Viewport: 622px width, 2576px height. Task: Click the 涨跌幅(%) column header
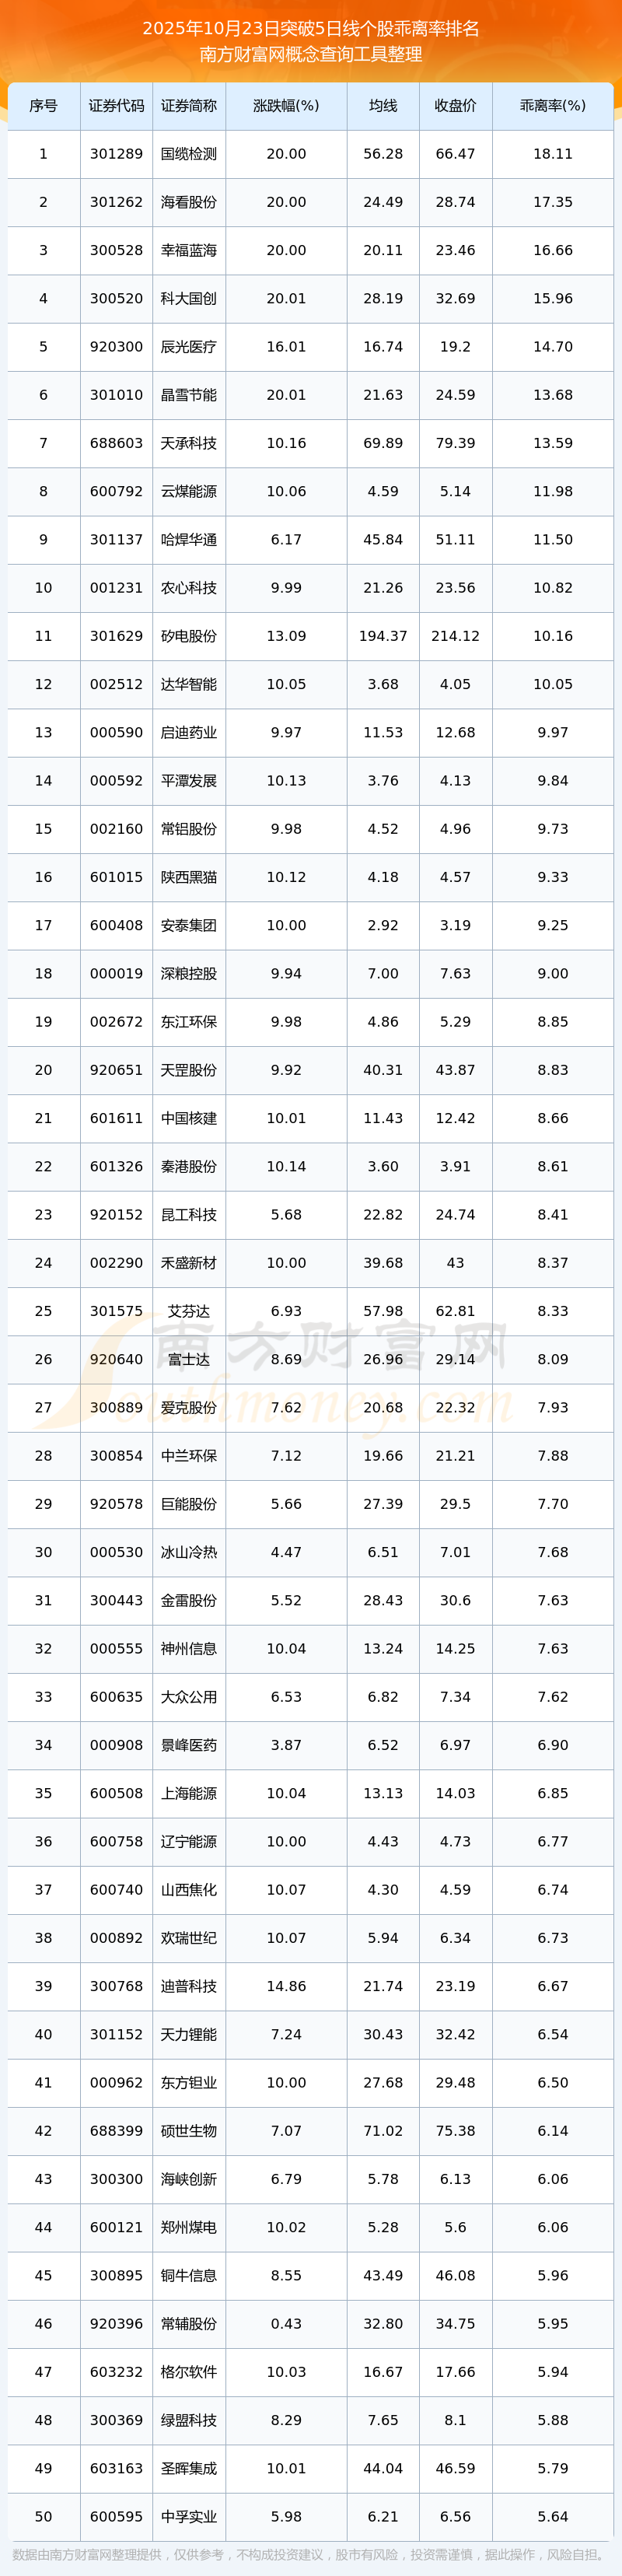[x=286, y=106]
